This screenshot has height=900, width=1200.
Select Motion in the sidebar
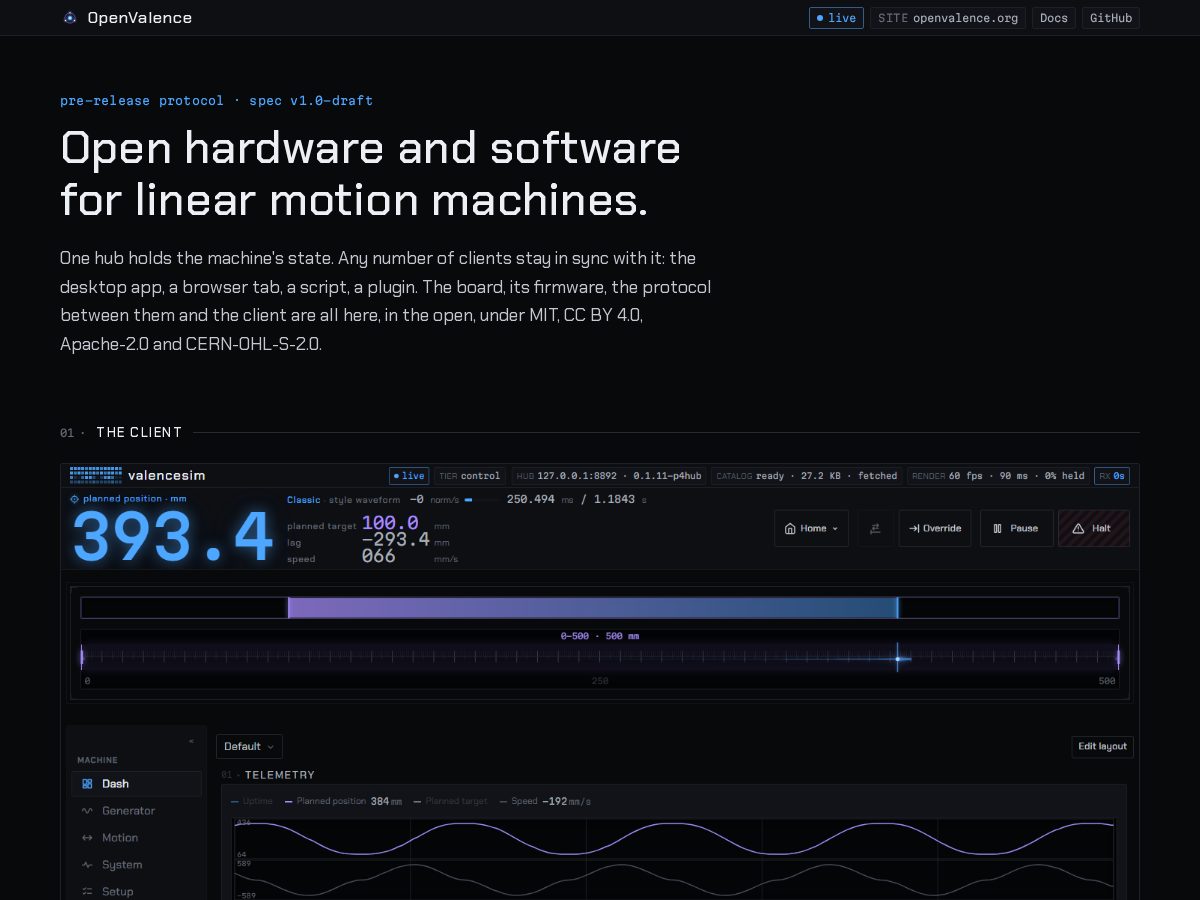pos(137,838)
